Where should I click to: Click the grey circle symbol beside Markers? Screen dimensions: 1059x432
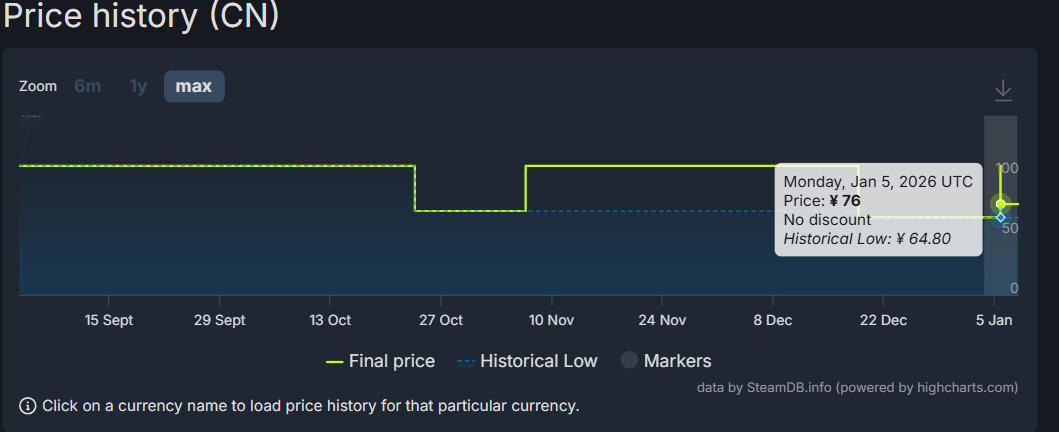click(x=629, y=361)
